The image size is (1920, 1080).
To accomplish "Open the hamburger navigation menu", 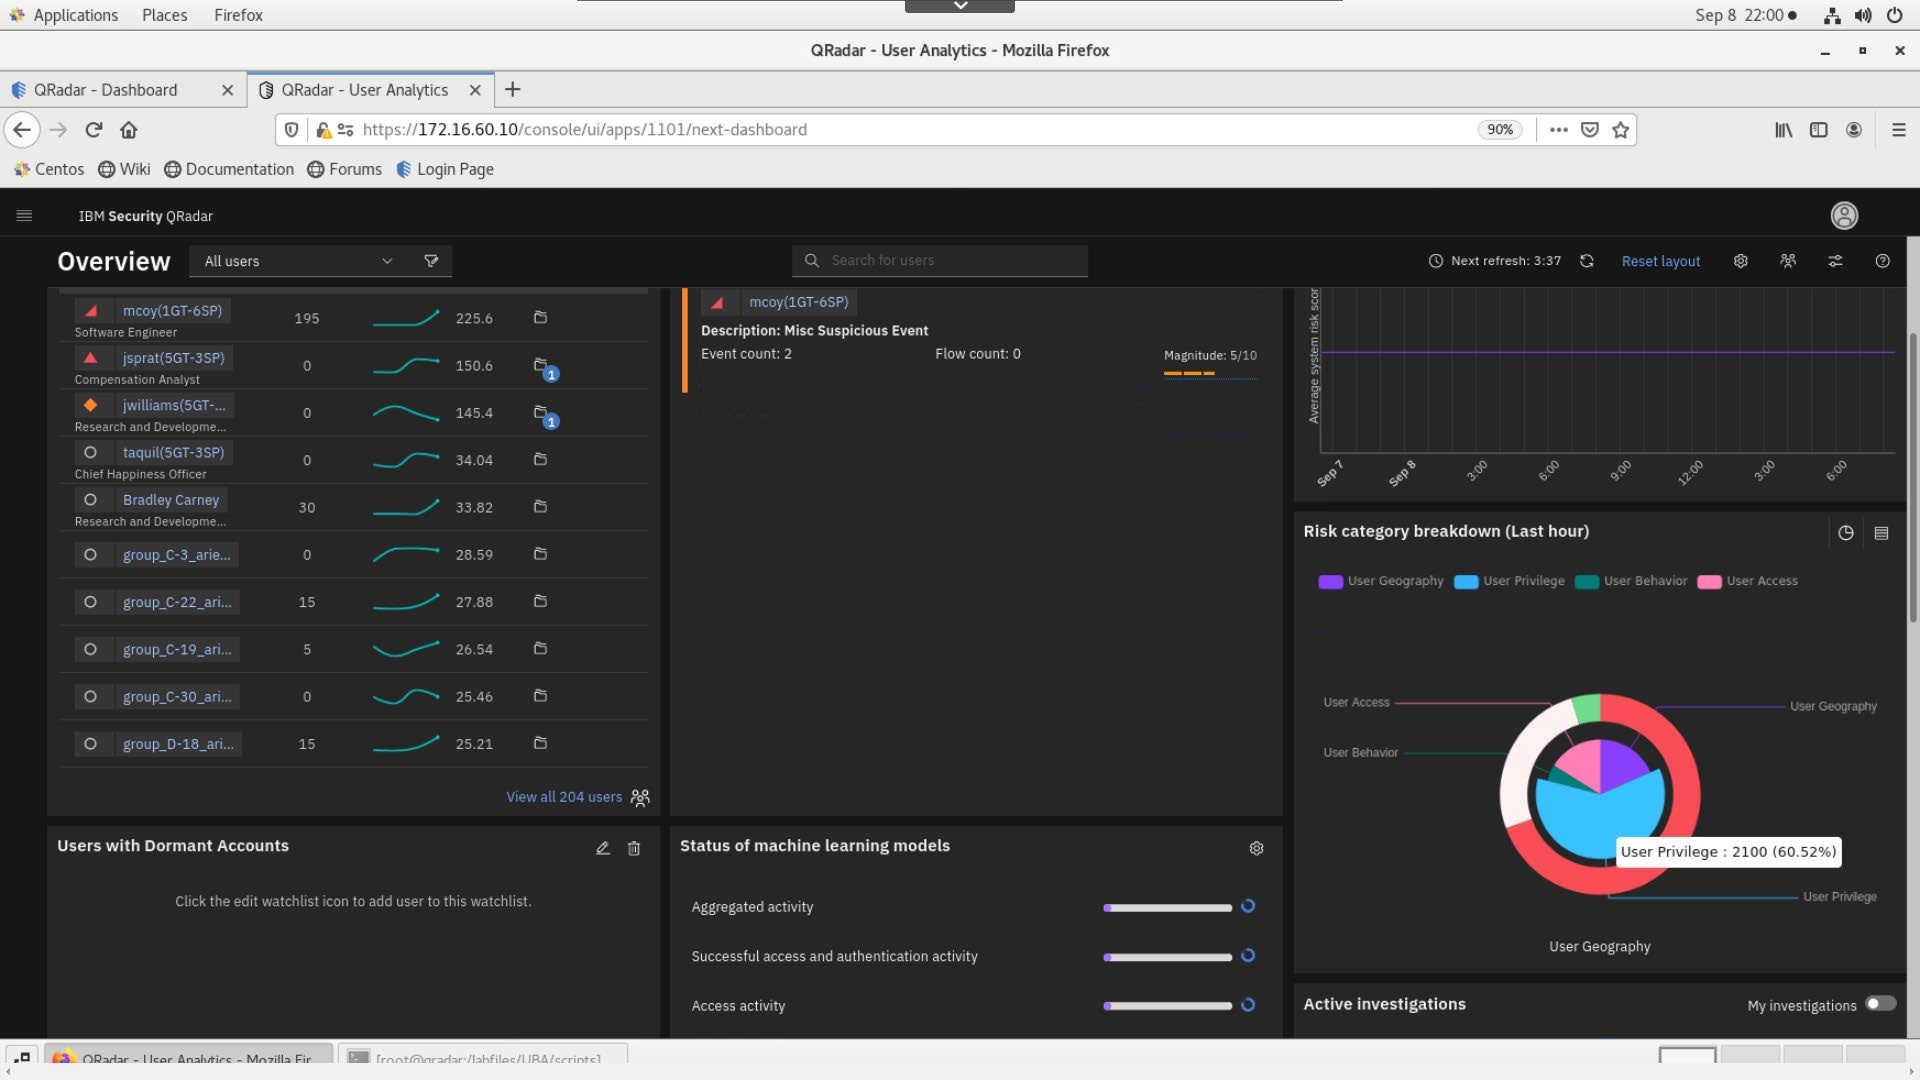I will coord(24,216).
